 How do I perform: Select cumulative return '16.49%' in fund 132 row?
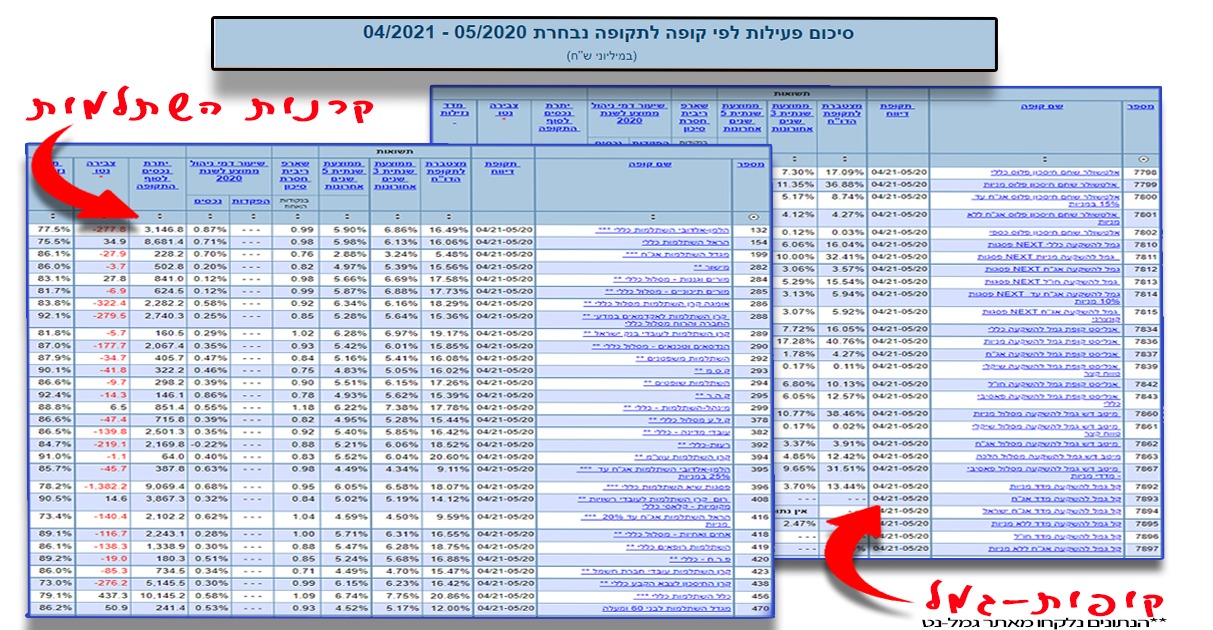coord(447,230)
